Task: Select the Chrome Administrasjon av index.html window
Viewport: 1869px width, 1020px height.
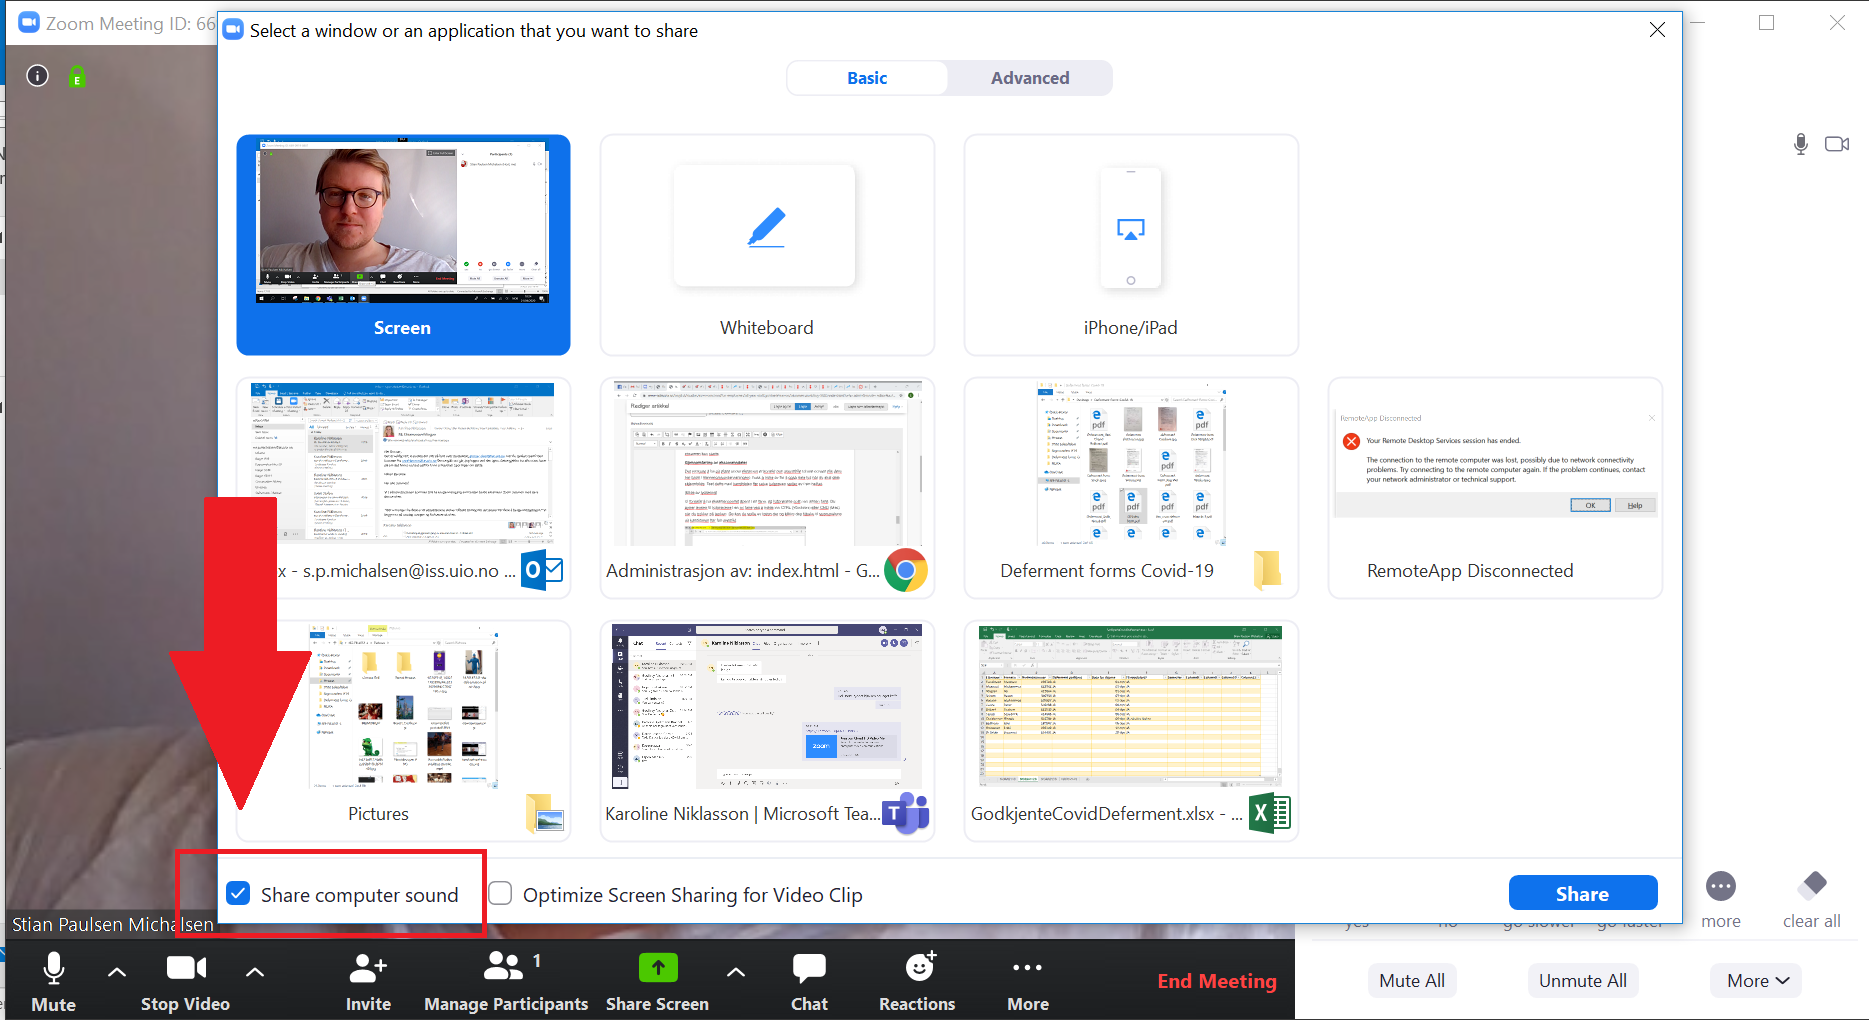Action: tap(767, 488)
